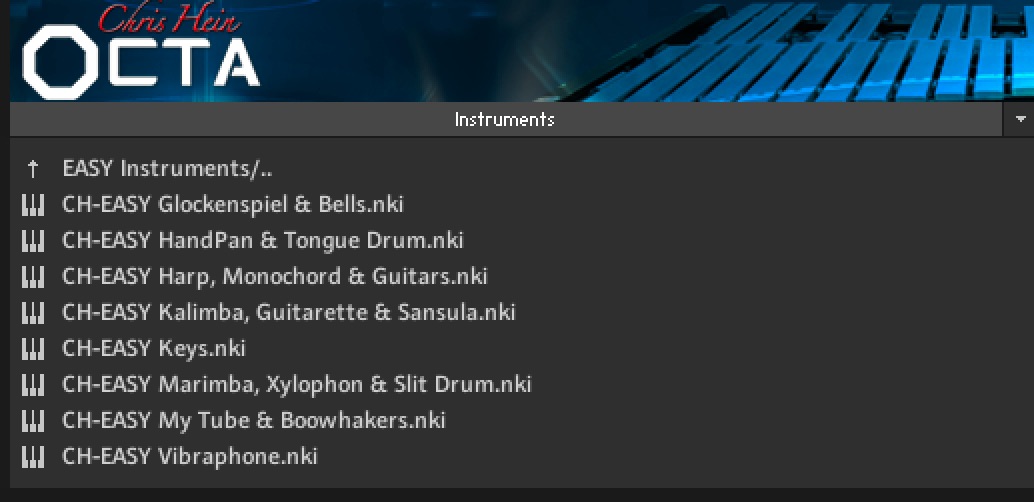Click the keyboard icon next to Marimba, Xylophon & Slit Drum
Viewport: 1034px width, 502px height.
click(x=33, y=384)
